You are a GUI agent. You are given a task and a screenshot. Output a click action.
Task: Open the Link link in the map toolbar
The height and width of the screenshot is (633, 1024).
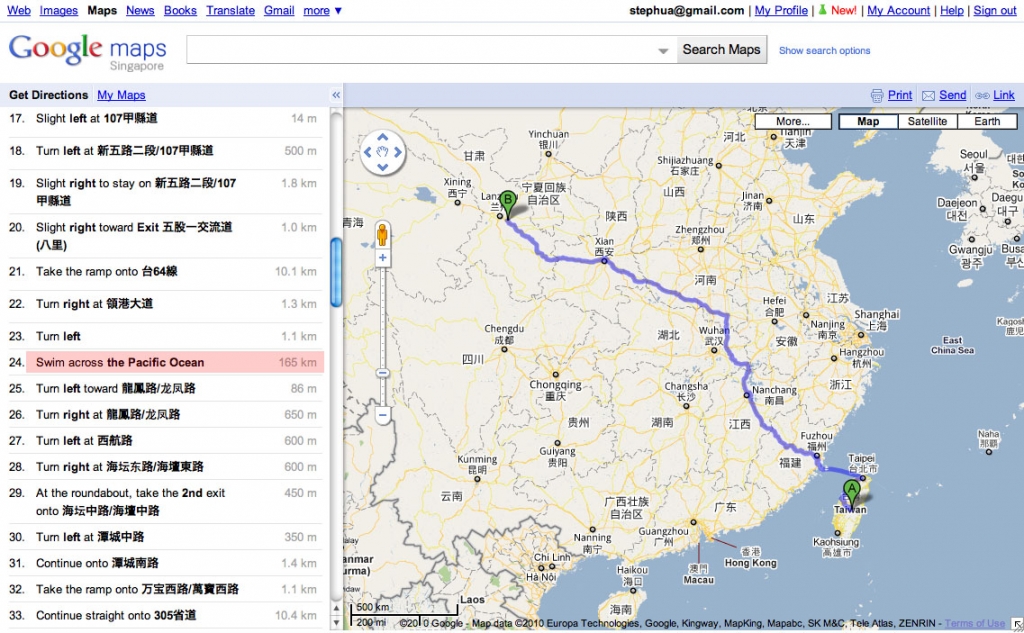(1004, 95)
